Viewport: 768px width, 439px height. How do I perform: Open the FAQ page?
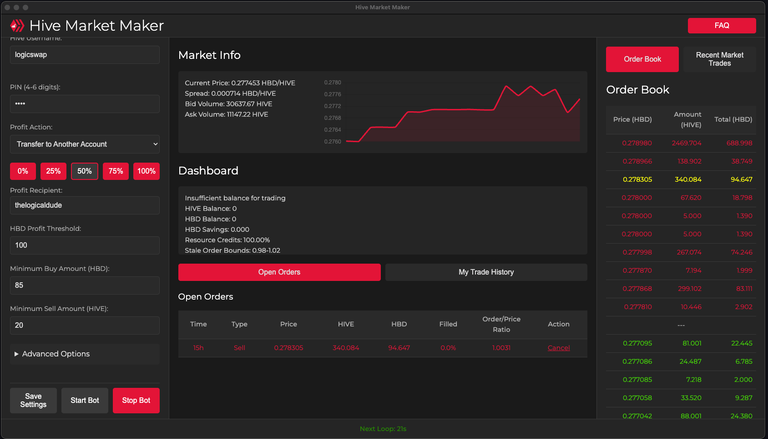pos(721,25)
